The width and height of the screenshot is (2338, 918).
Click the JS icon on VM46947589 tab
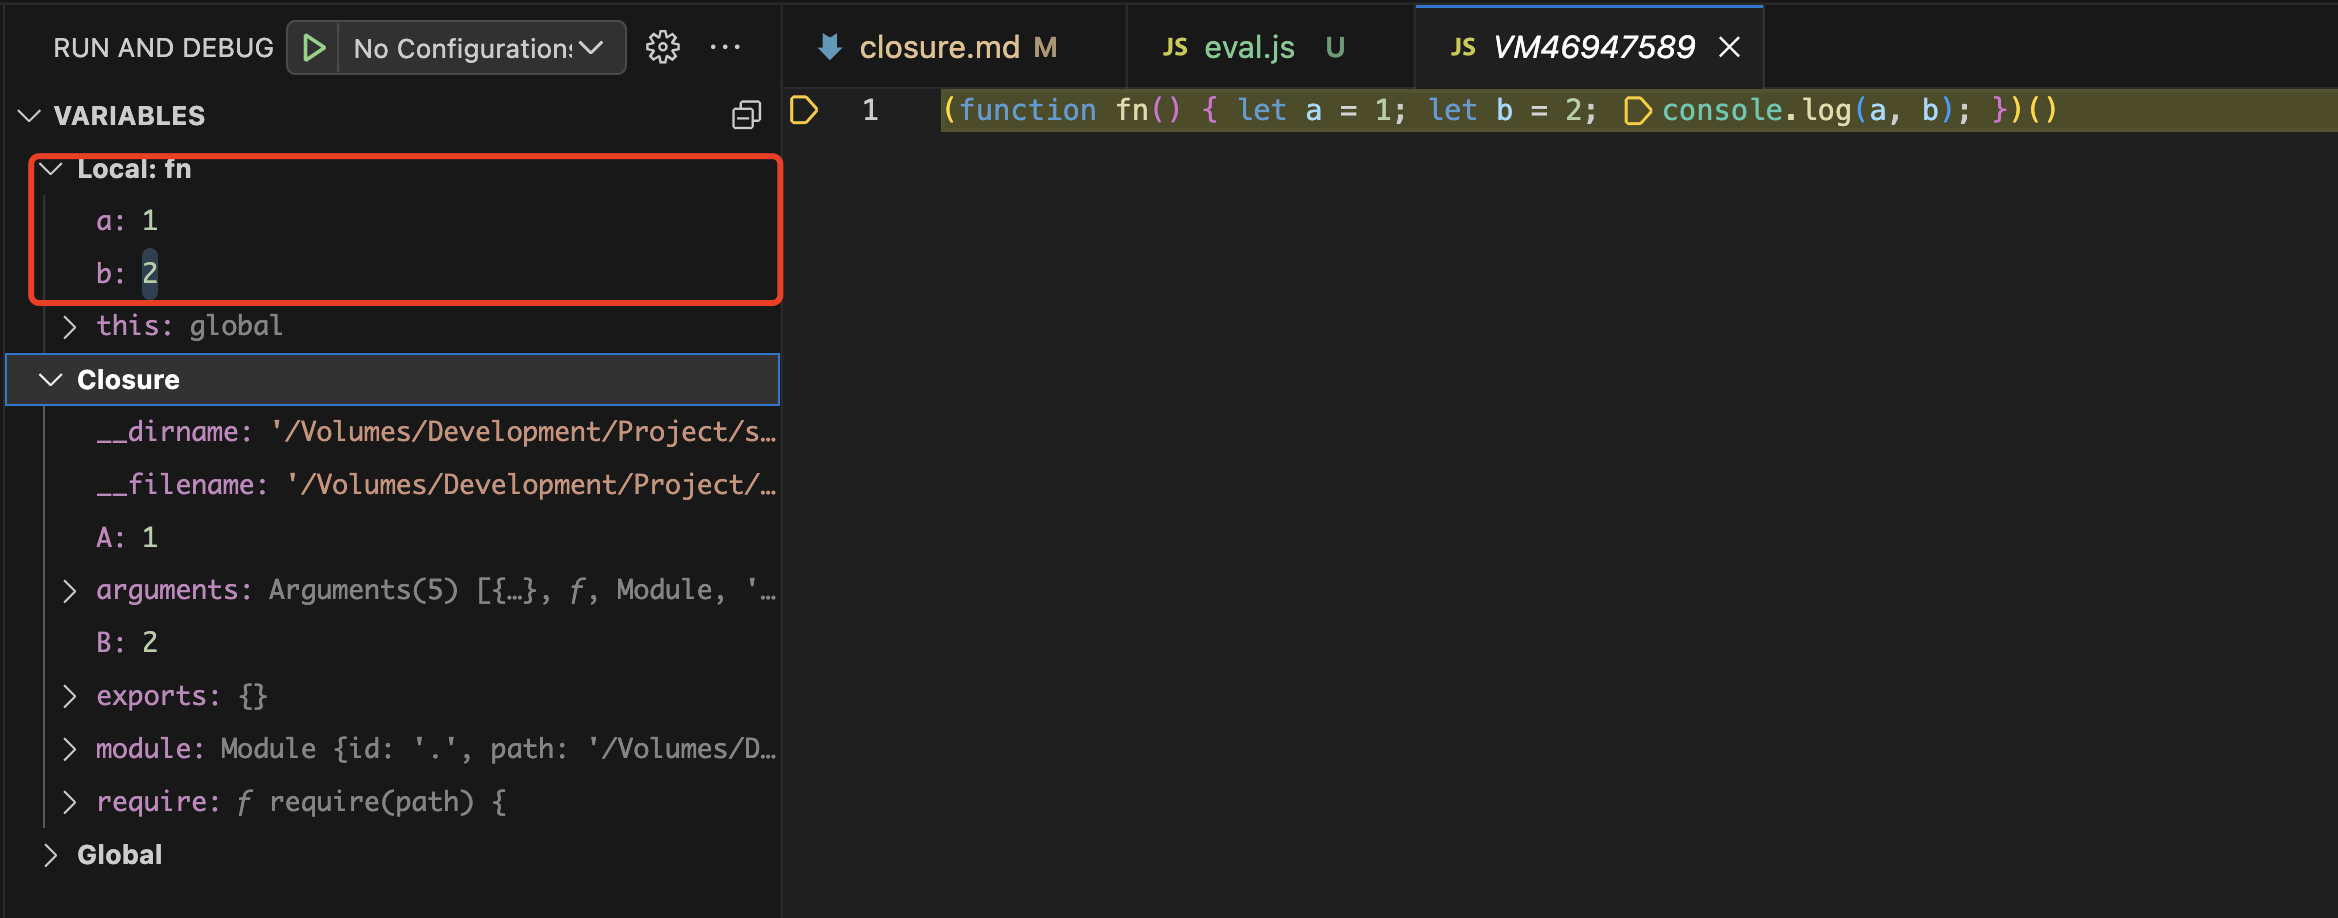click(x=1463, y=47)
